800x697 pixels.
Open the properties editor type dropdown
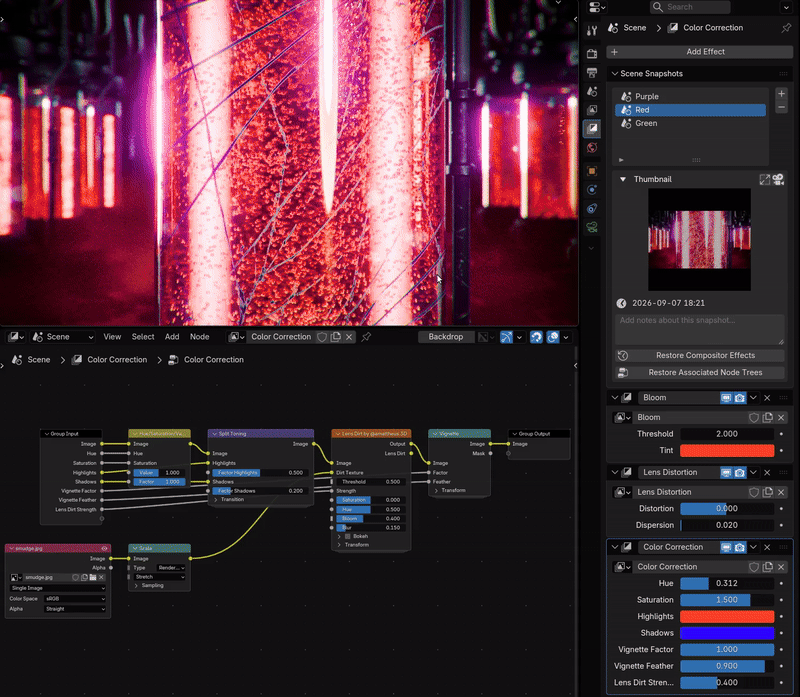coord(597,7)
